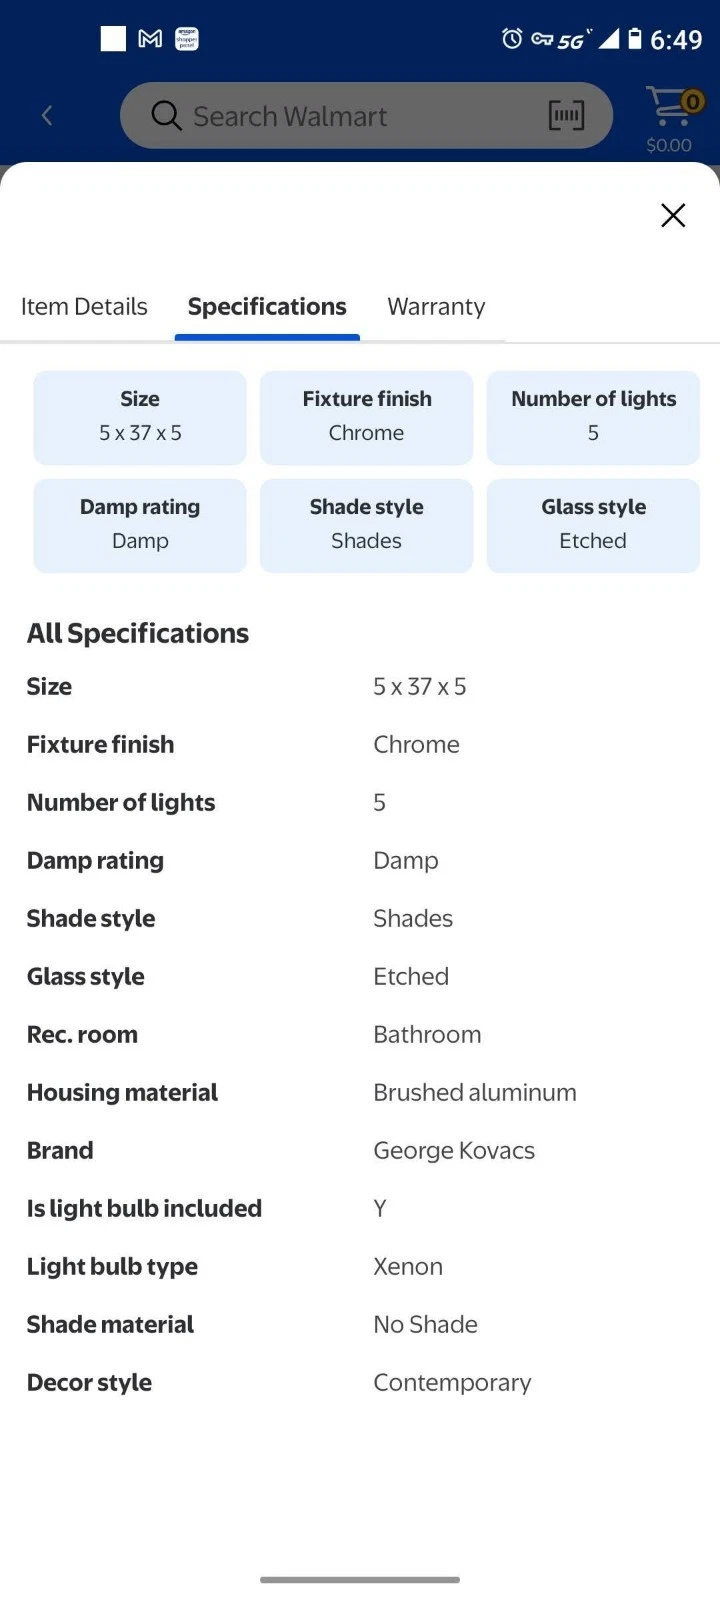The width and height of the screenshot is (720, 1600).
Task: Tap the alarm status icon
Action: pyautogui.click(x=512, y=39)
